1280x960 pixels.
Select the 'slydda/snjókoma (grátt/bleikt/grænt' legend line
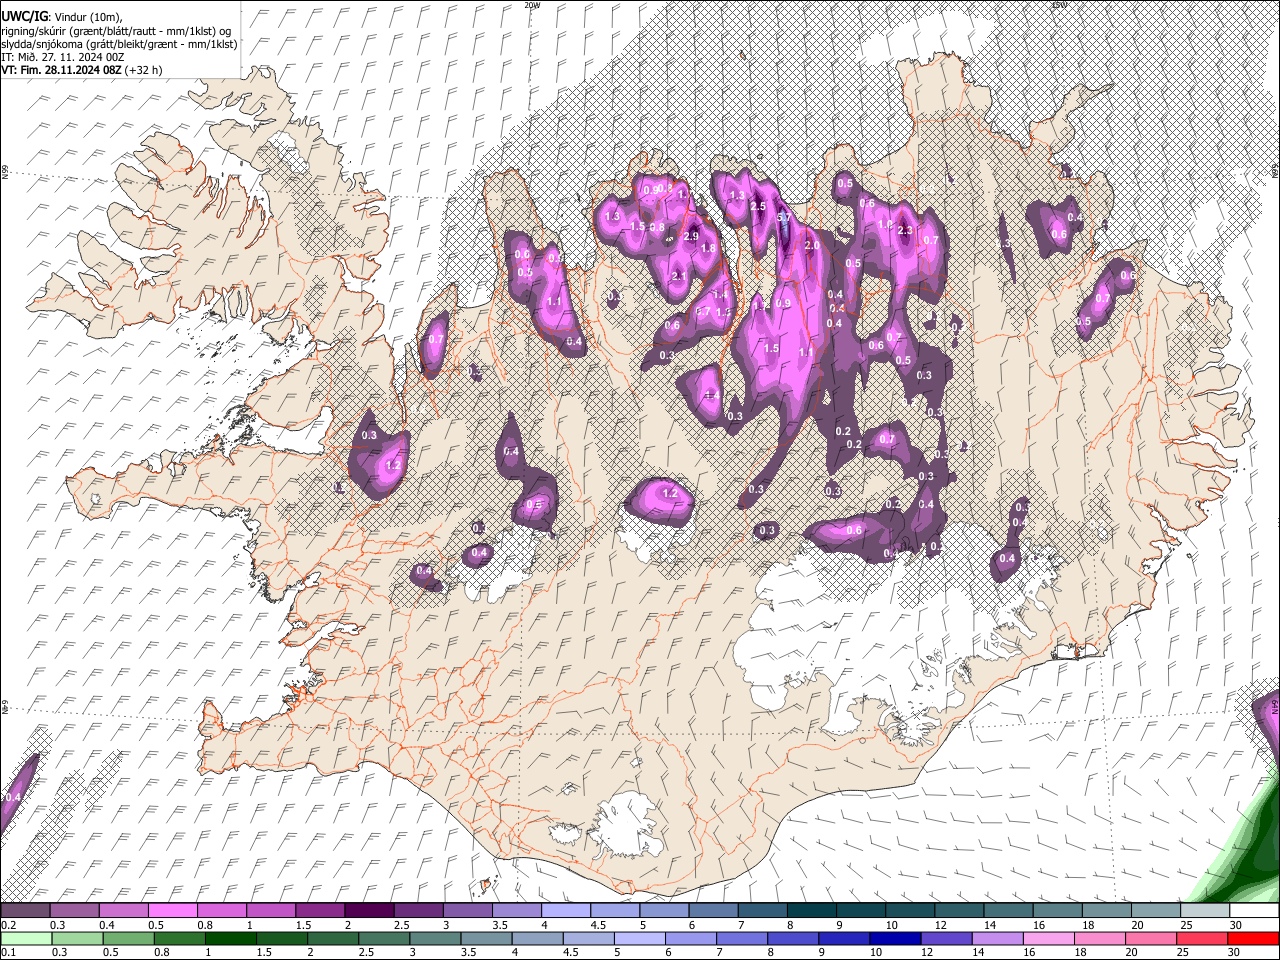pyautogui.click(x=119, y=44)
